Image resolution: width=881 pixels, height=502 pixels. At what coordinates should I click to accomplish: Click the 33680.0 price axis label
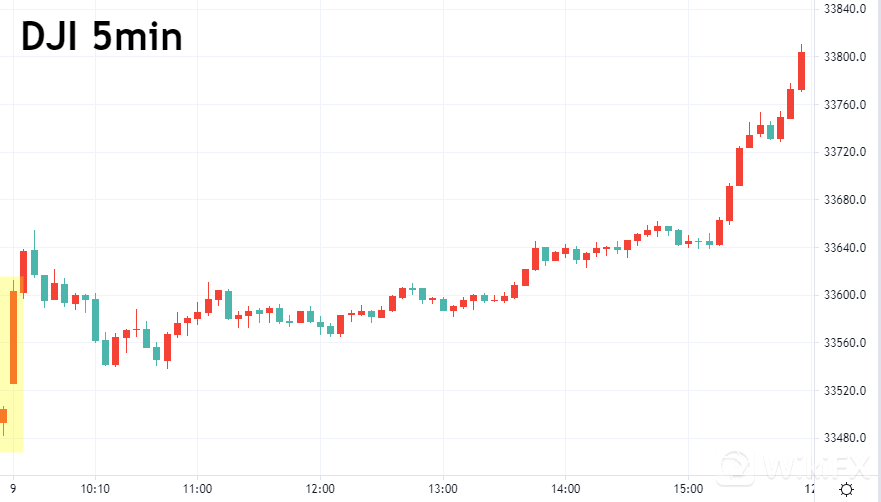(844, 200)
